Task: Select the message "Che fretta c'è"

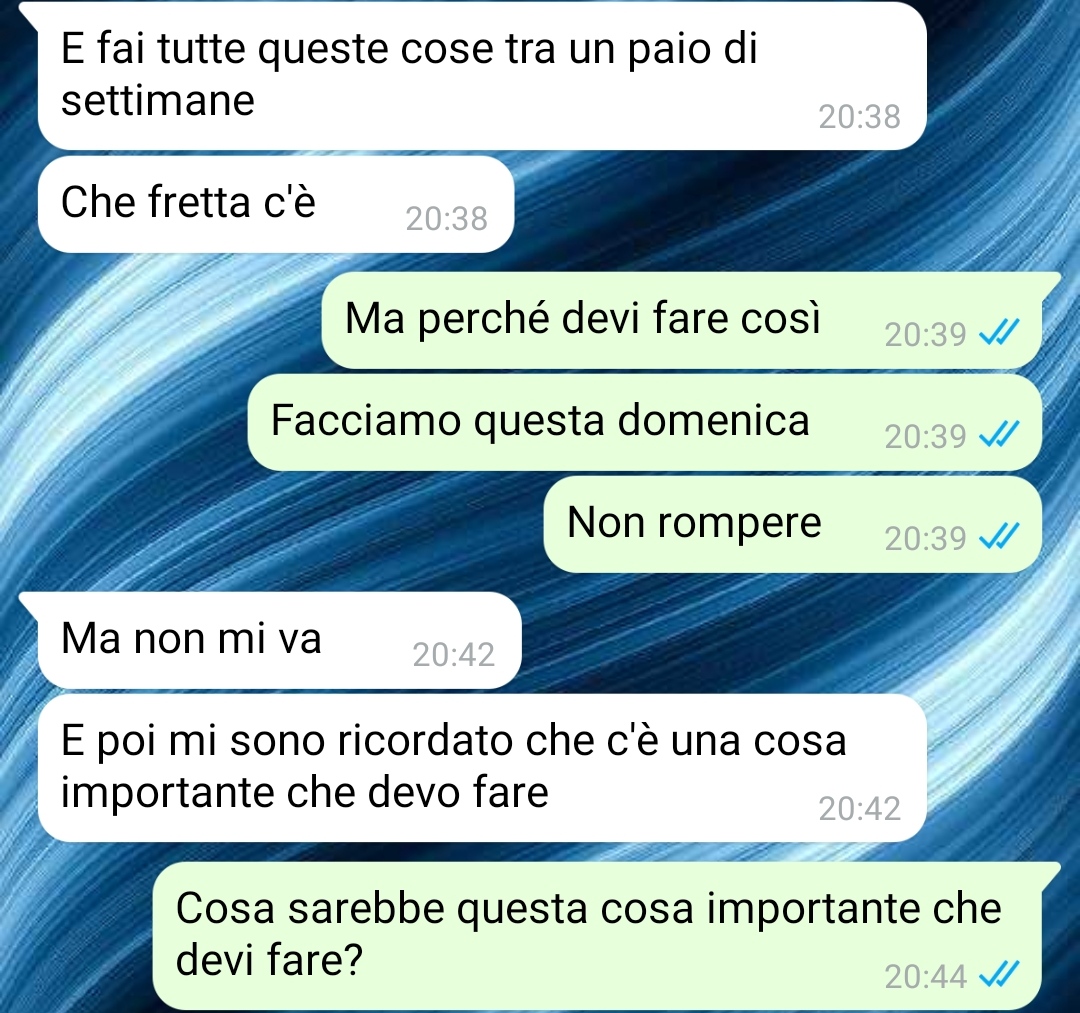Action: 276,205
